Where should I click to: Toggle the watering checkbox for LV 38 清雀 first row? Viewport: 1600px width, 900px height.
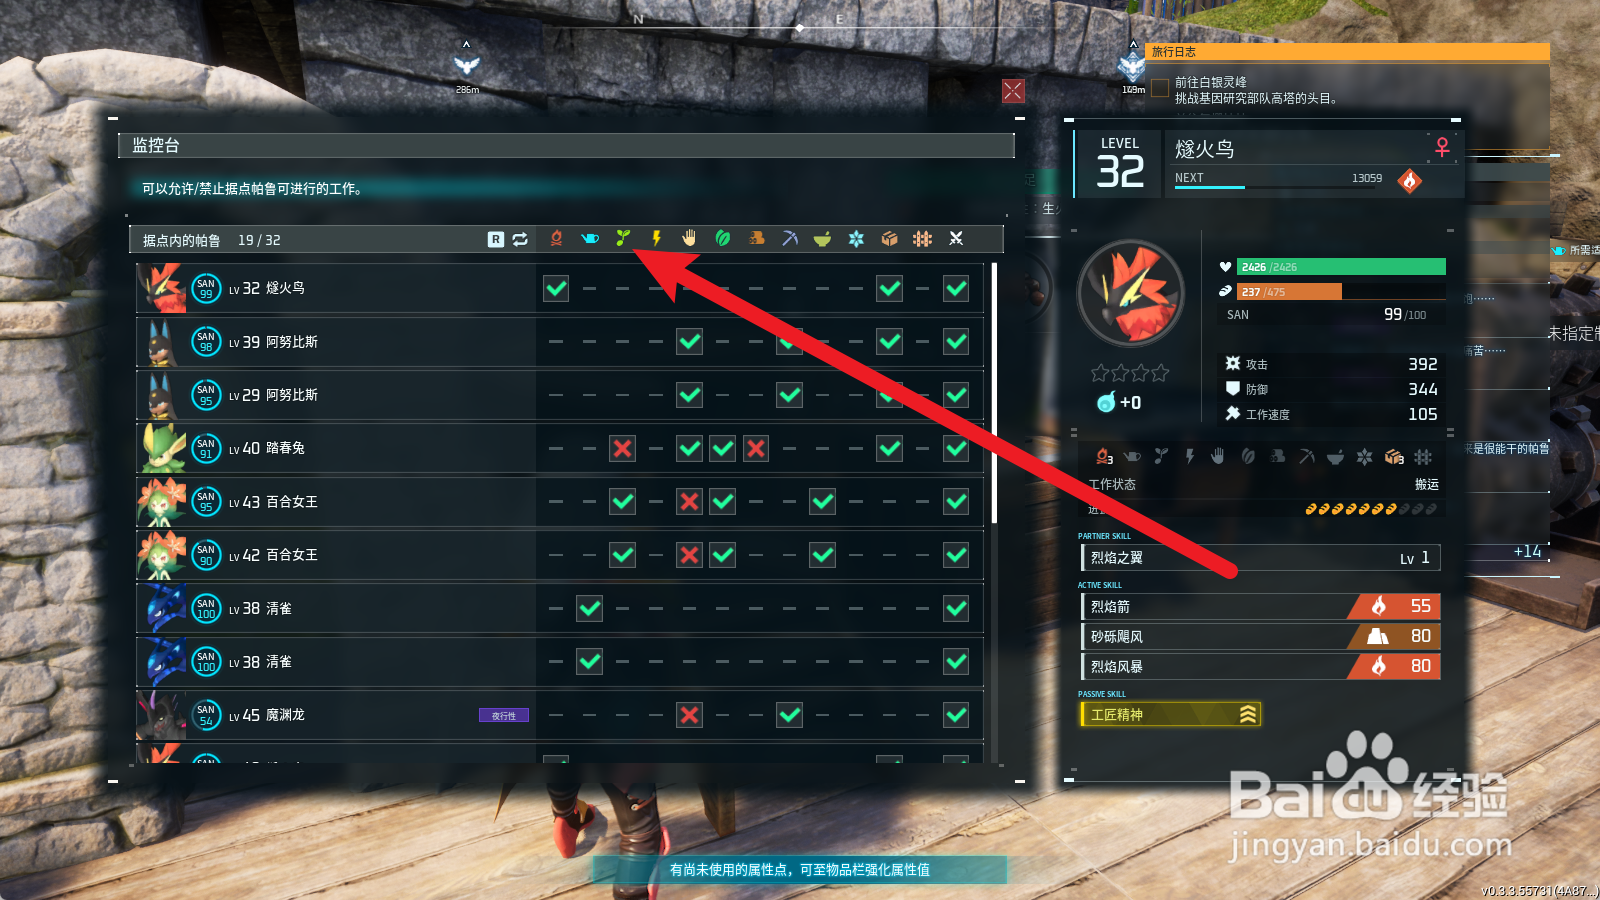[x=590, y=608]
